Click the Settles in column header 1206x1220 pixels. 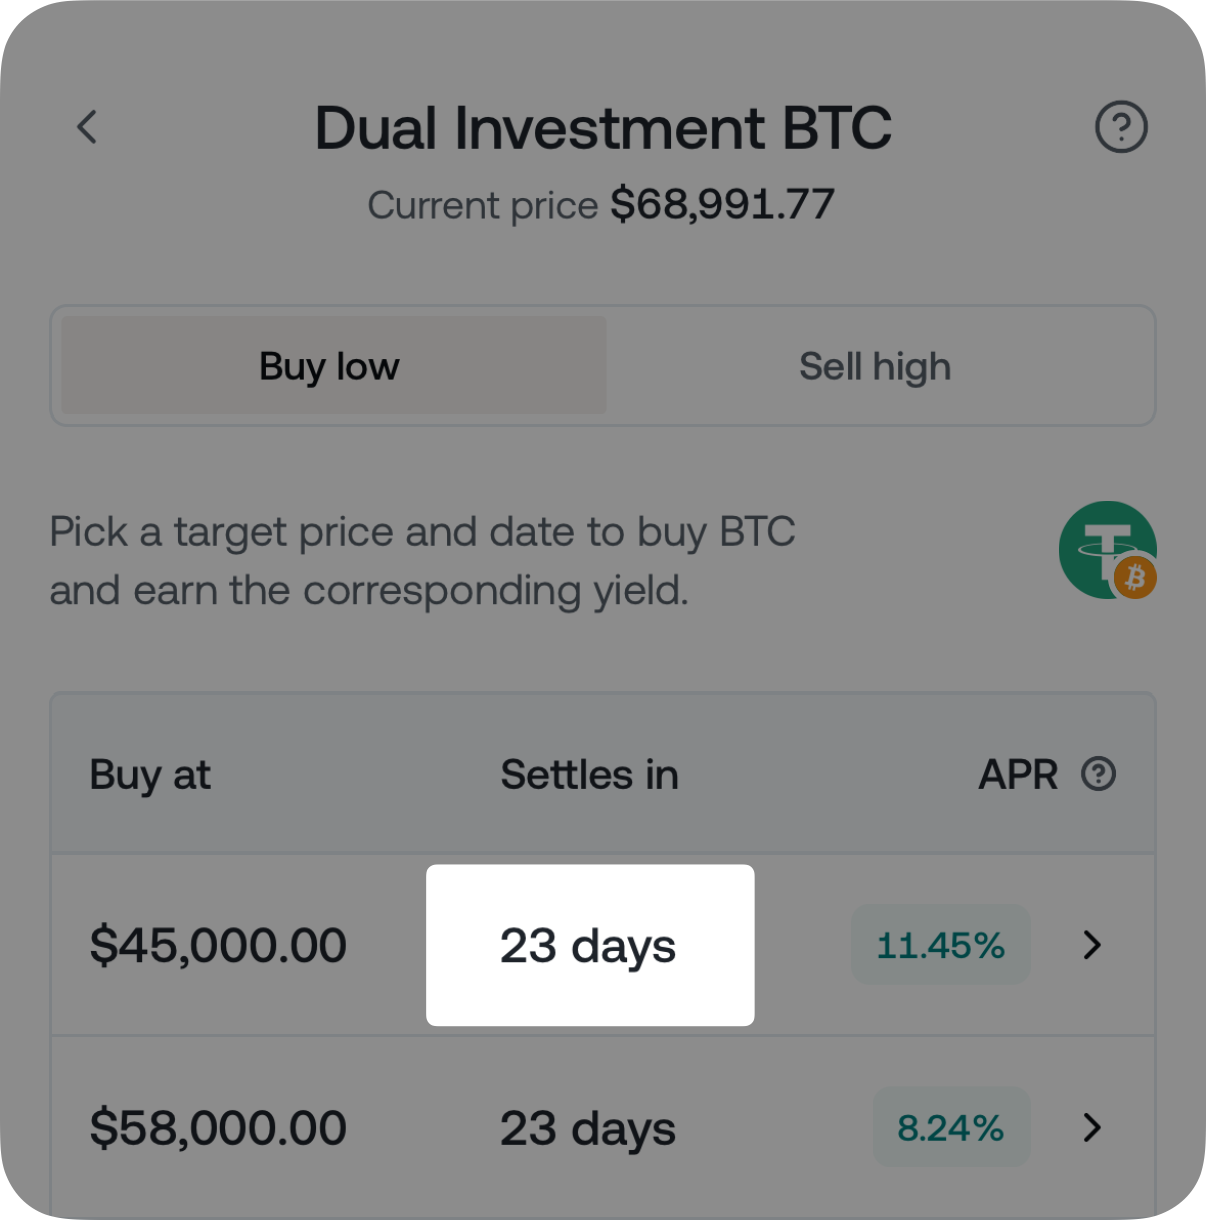click(589, 775)
